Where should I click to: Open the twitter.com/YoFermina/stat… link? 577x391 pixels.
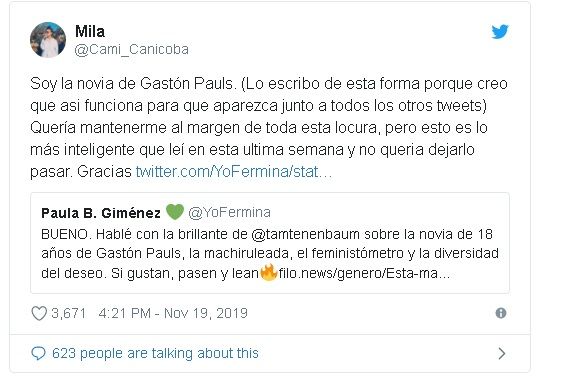234,172
